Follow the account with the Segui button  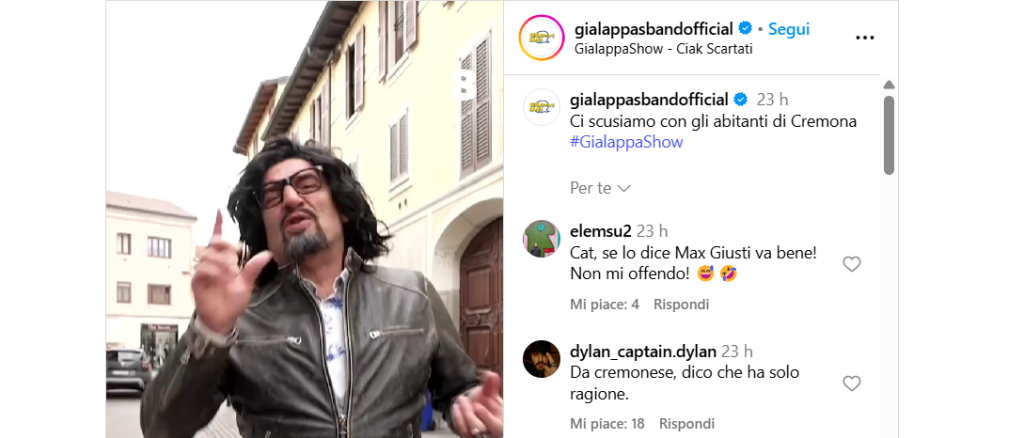point(788,29)
